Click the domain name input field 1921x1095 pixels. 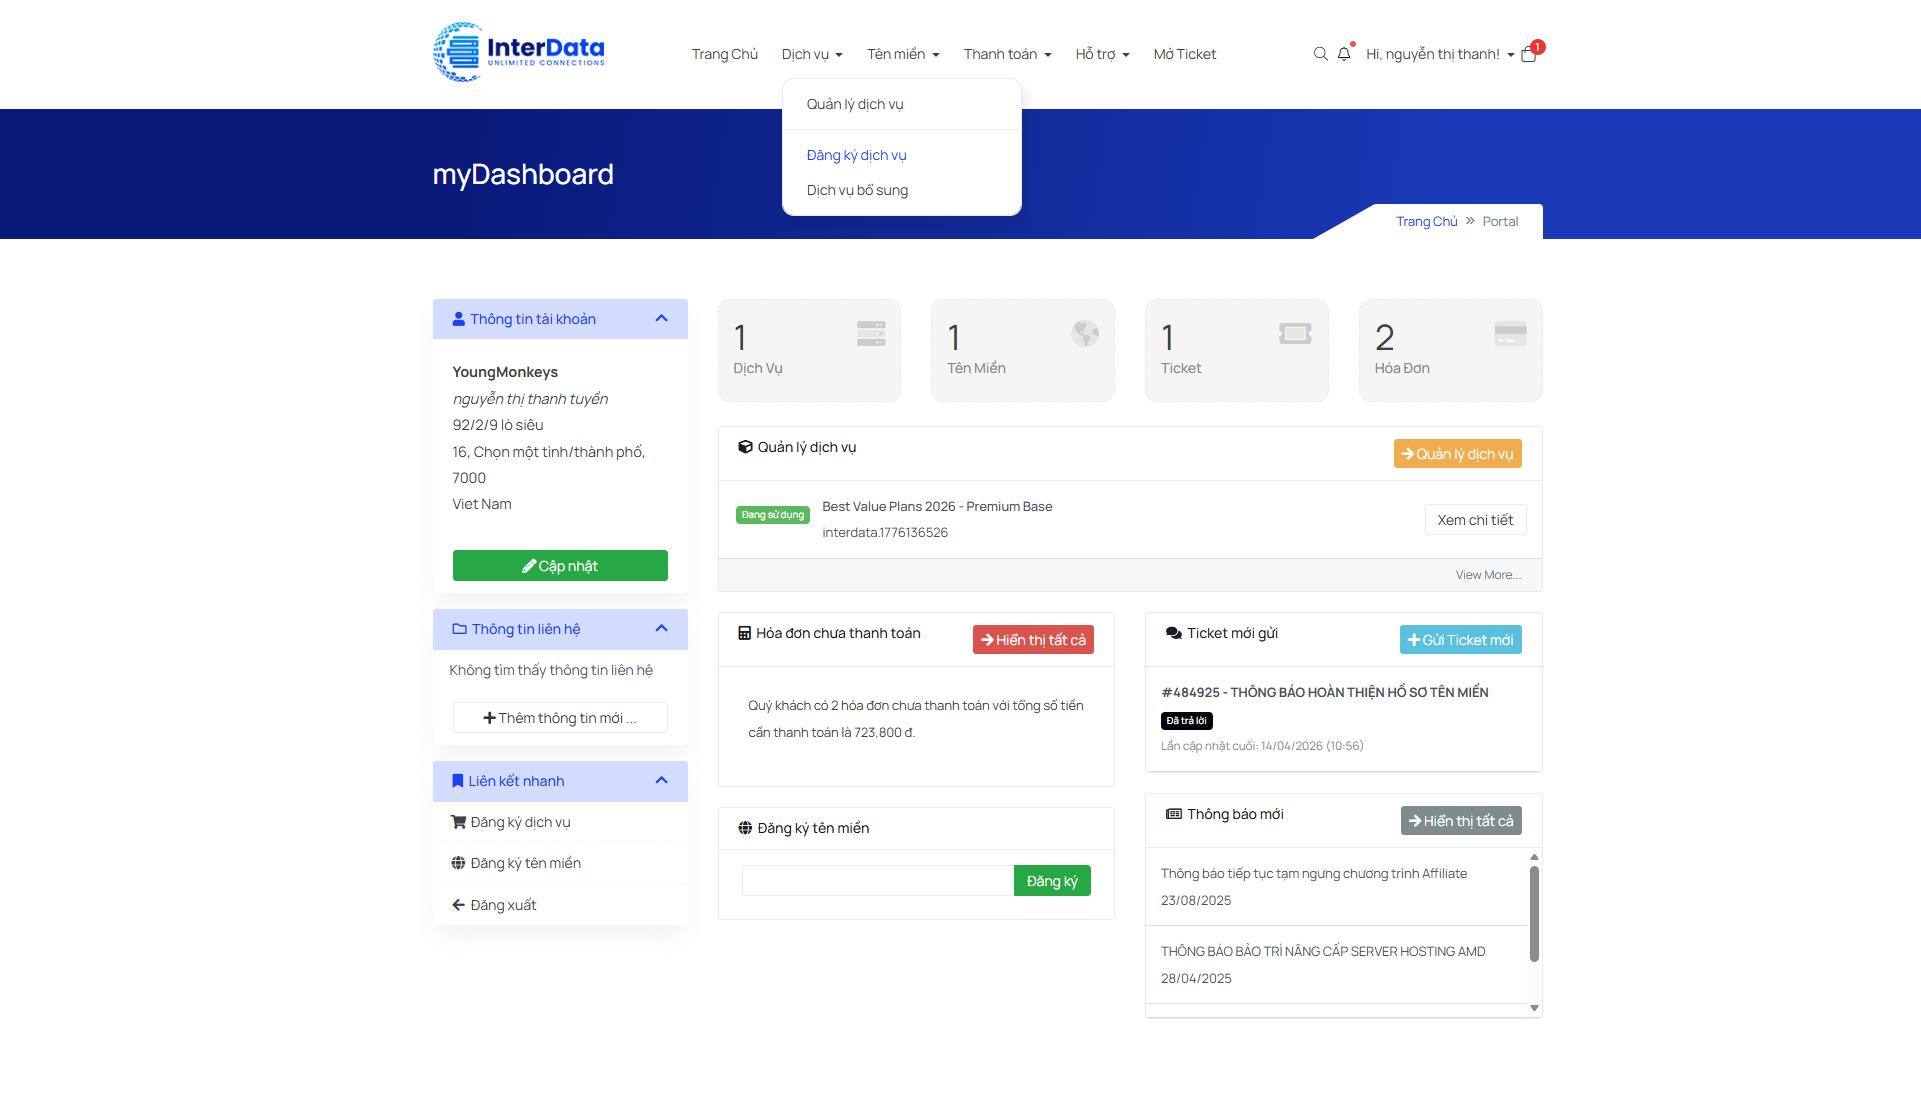coord(877,881)
